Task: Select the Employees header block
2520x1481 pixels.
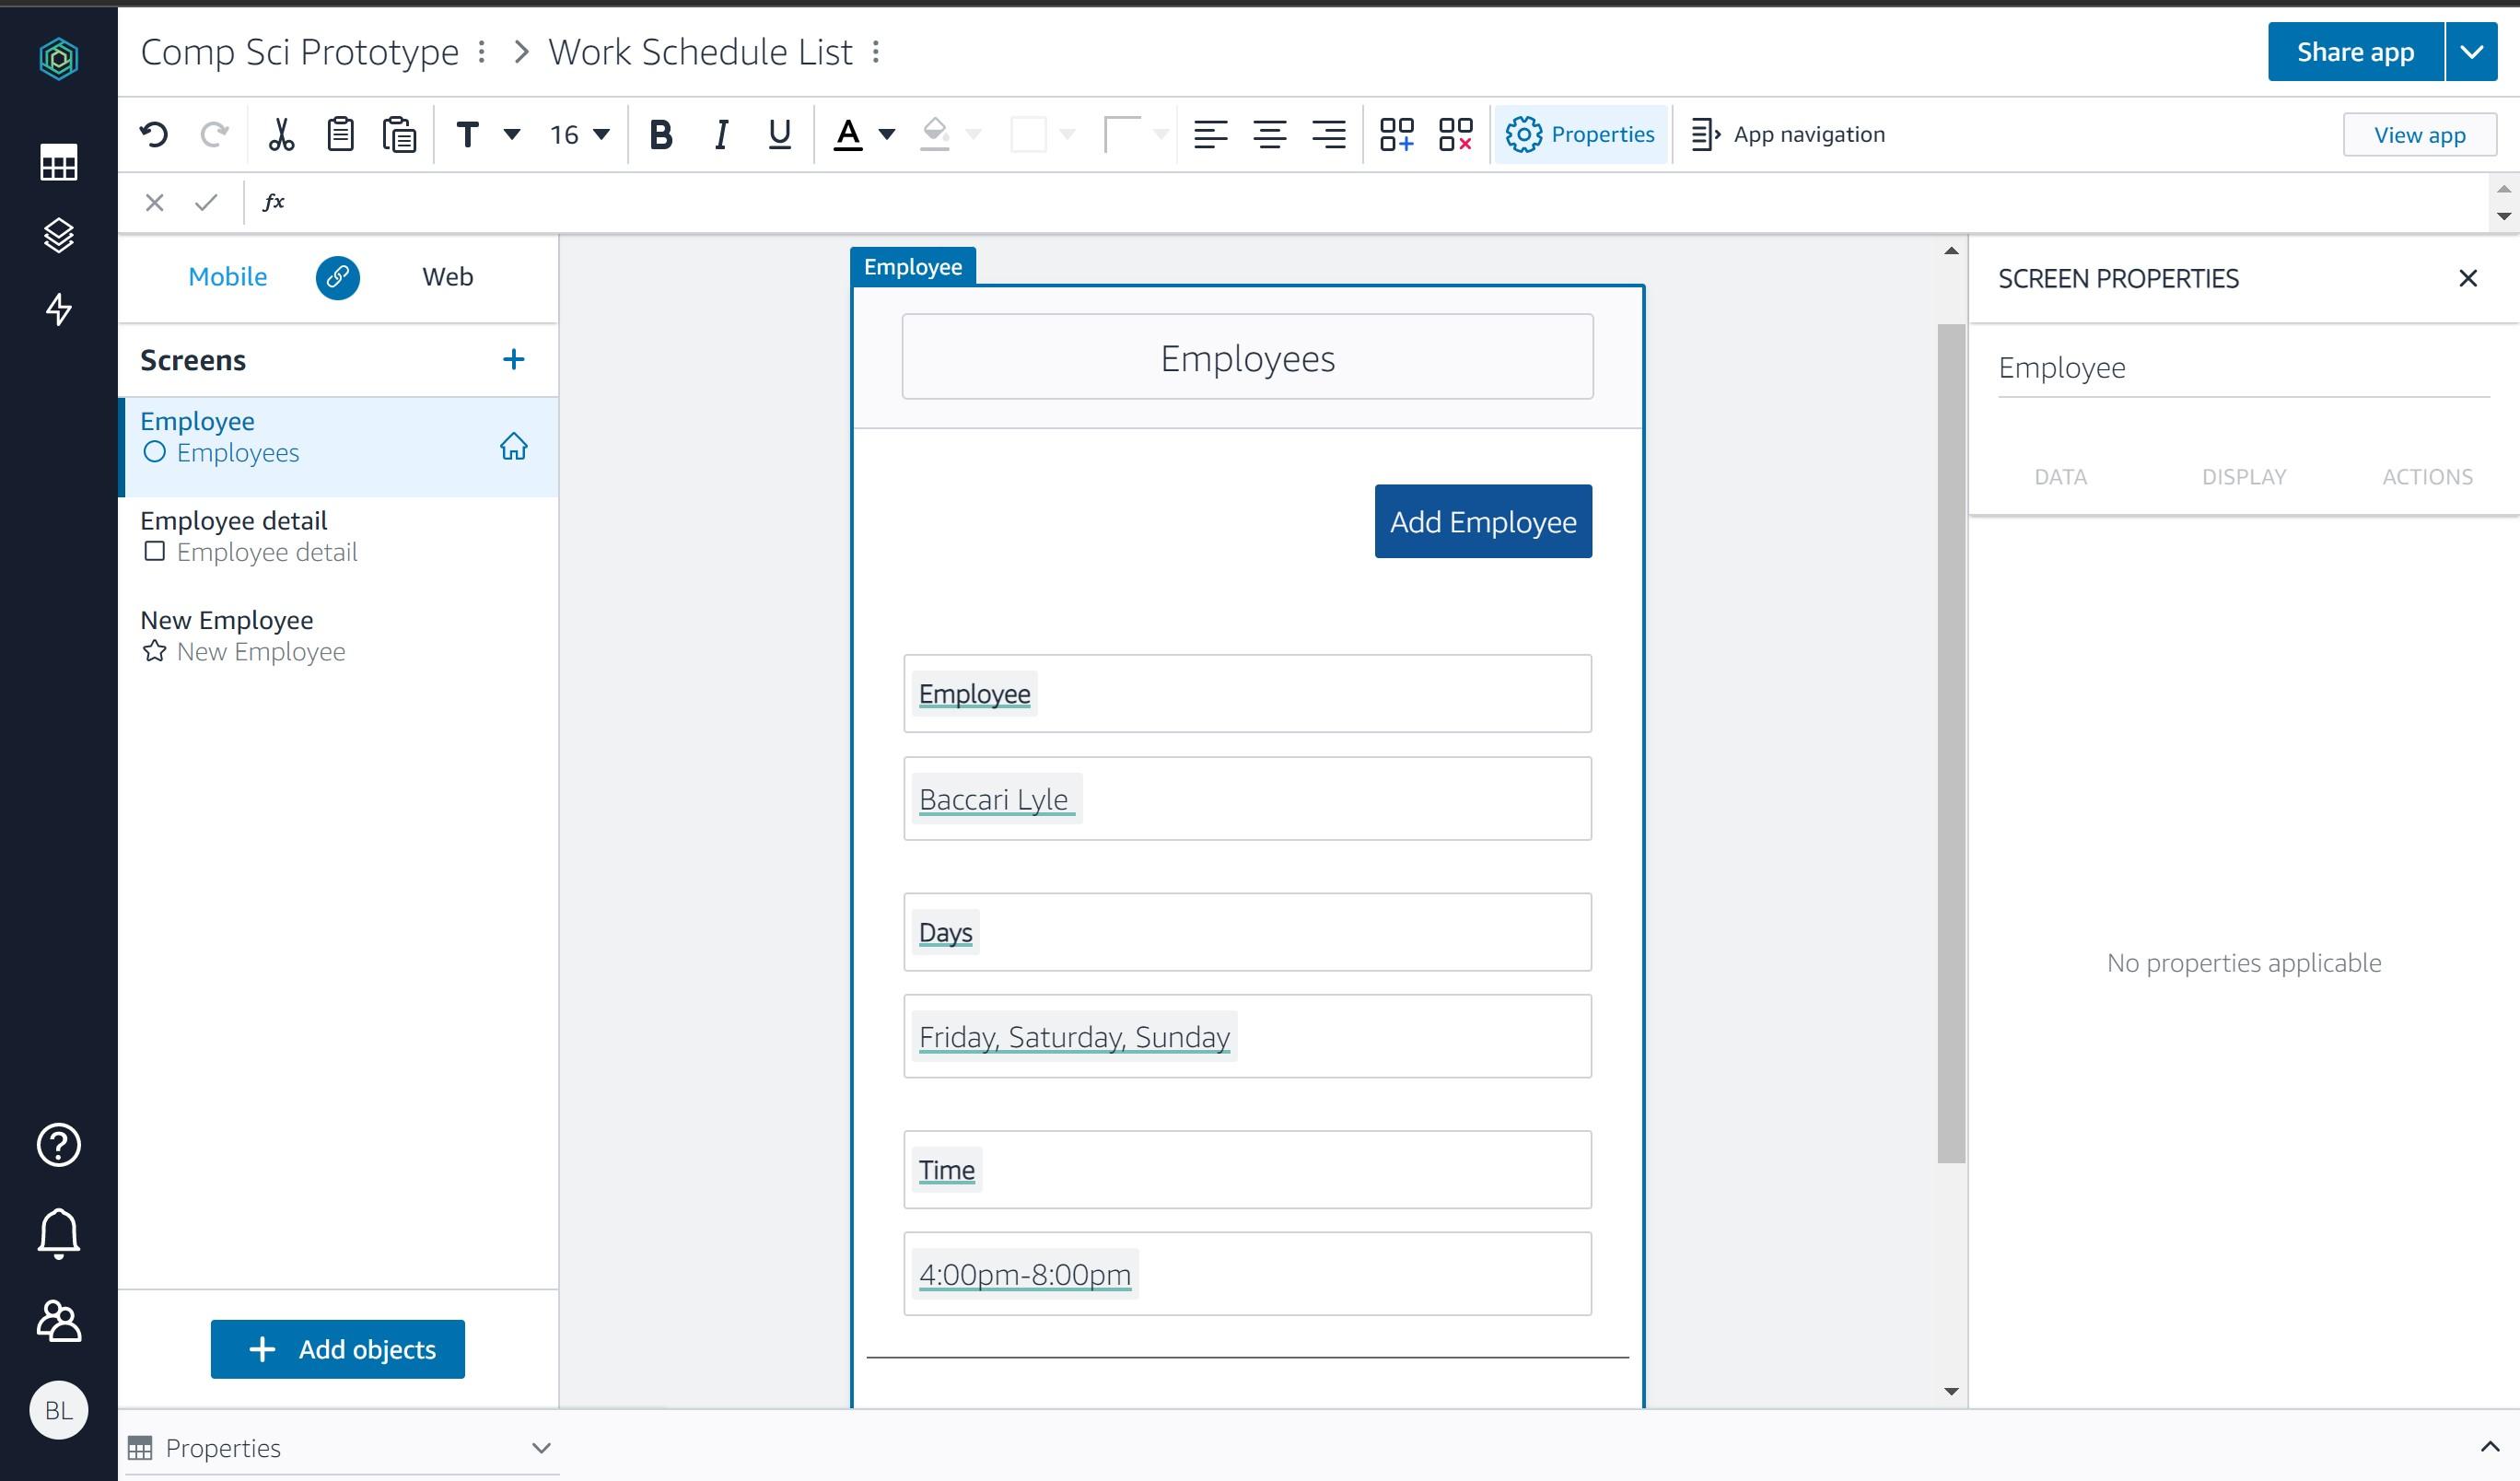Action: (1247, 357)
